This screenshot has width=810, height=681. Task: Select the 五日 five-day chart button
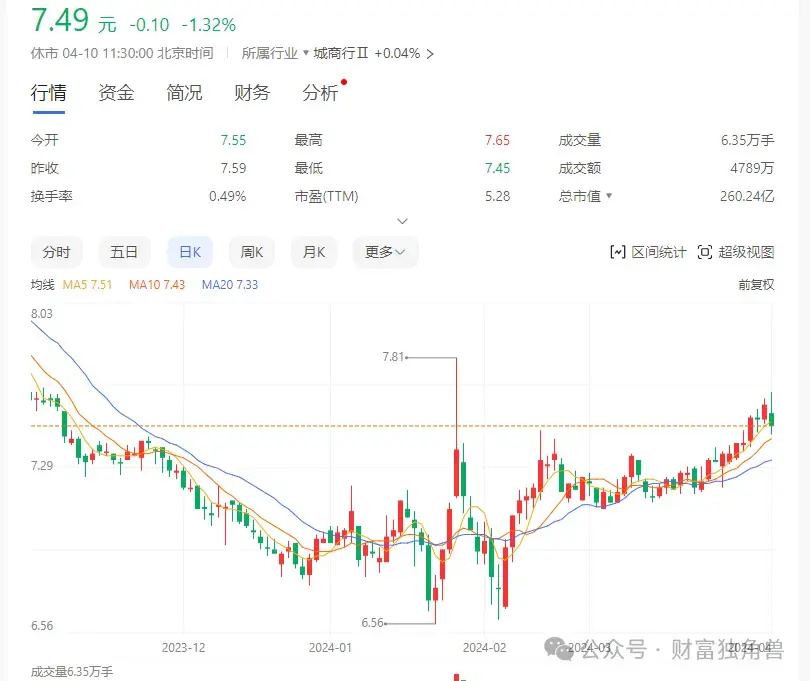(123, 252)
